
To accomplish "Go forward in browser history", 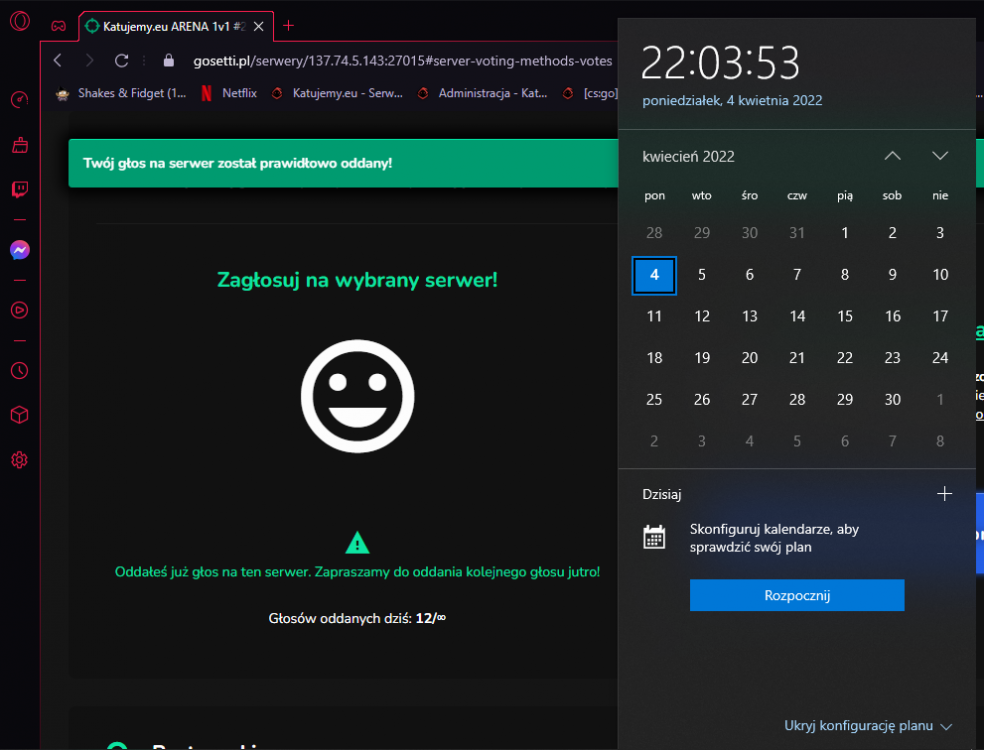I will coord(89,60).
